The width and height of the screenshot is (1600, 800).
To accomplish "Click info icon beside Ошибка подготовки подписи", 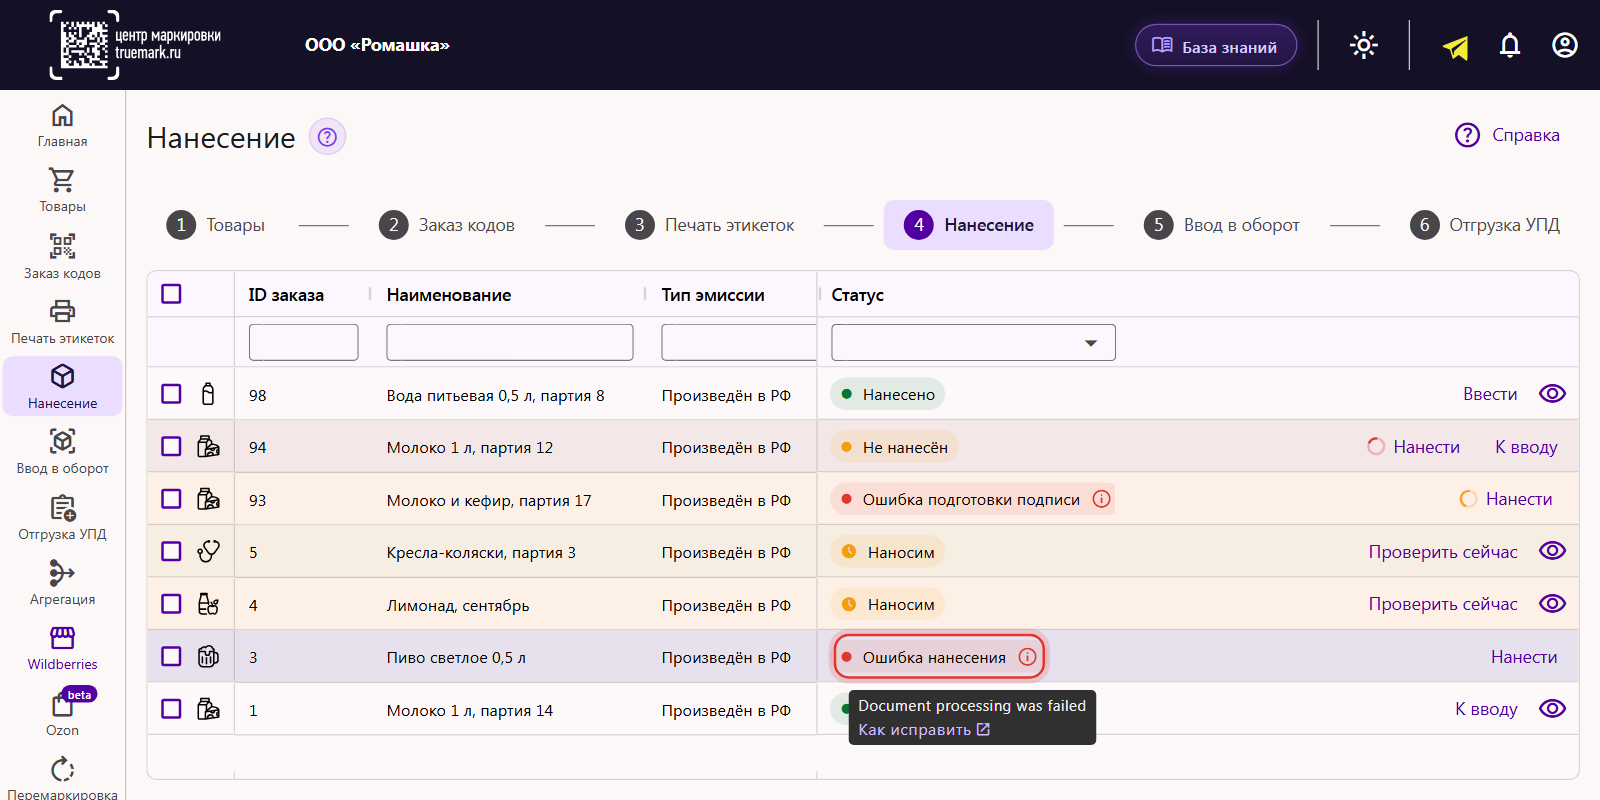I will [x=1101, y=499].
